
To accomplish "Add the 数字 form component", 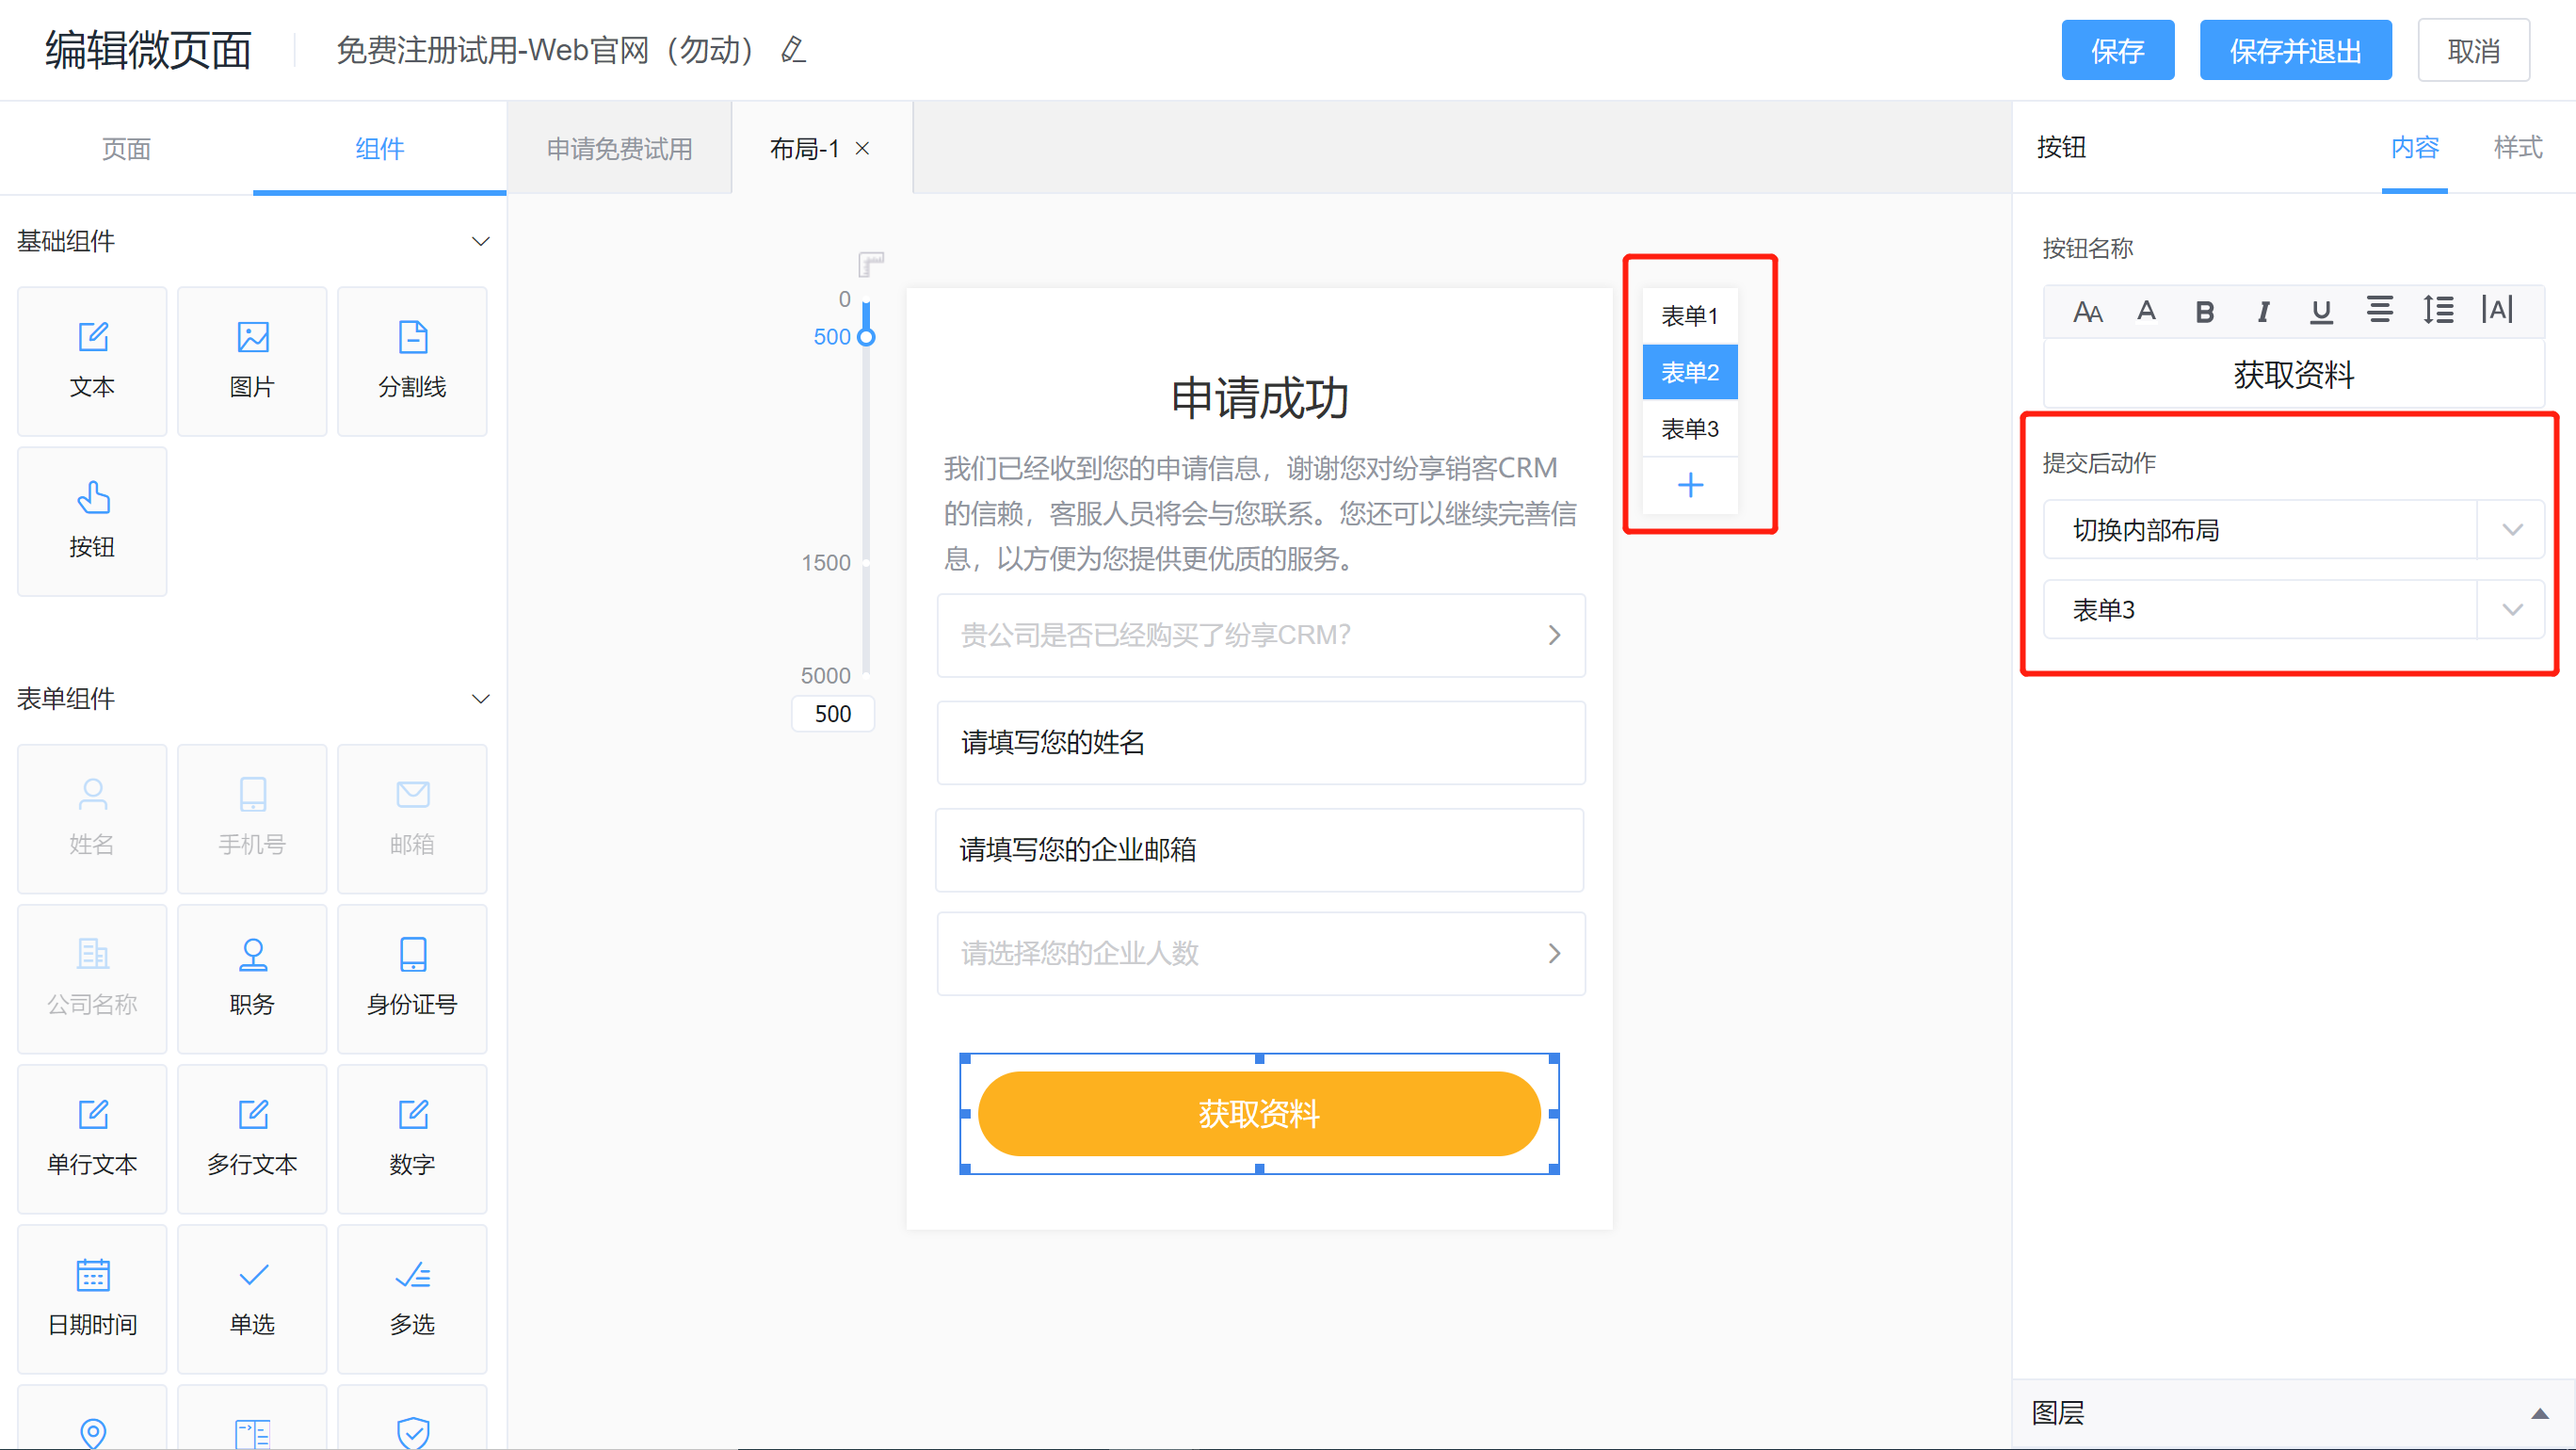I will 412,1138.
